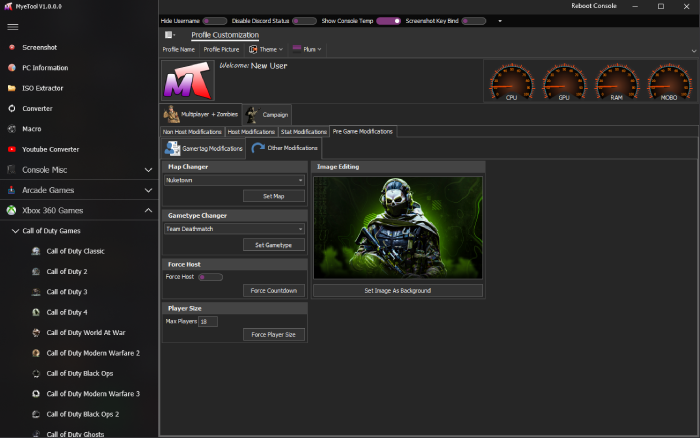Open the hamburger menu icon
700x438 pixels.
(x=12, y=27)
